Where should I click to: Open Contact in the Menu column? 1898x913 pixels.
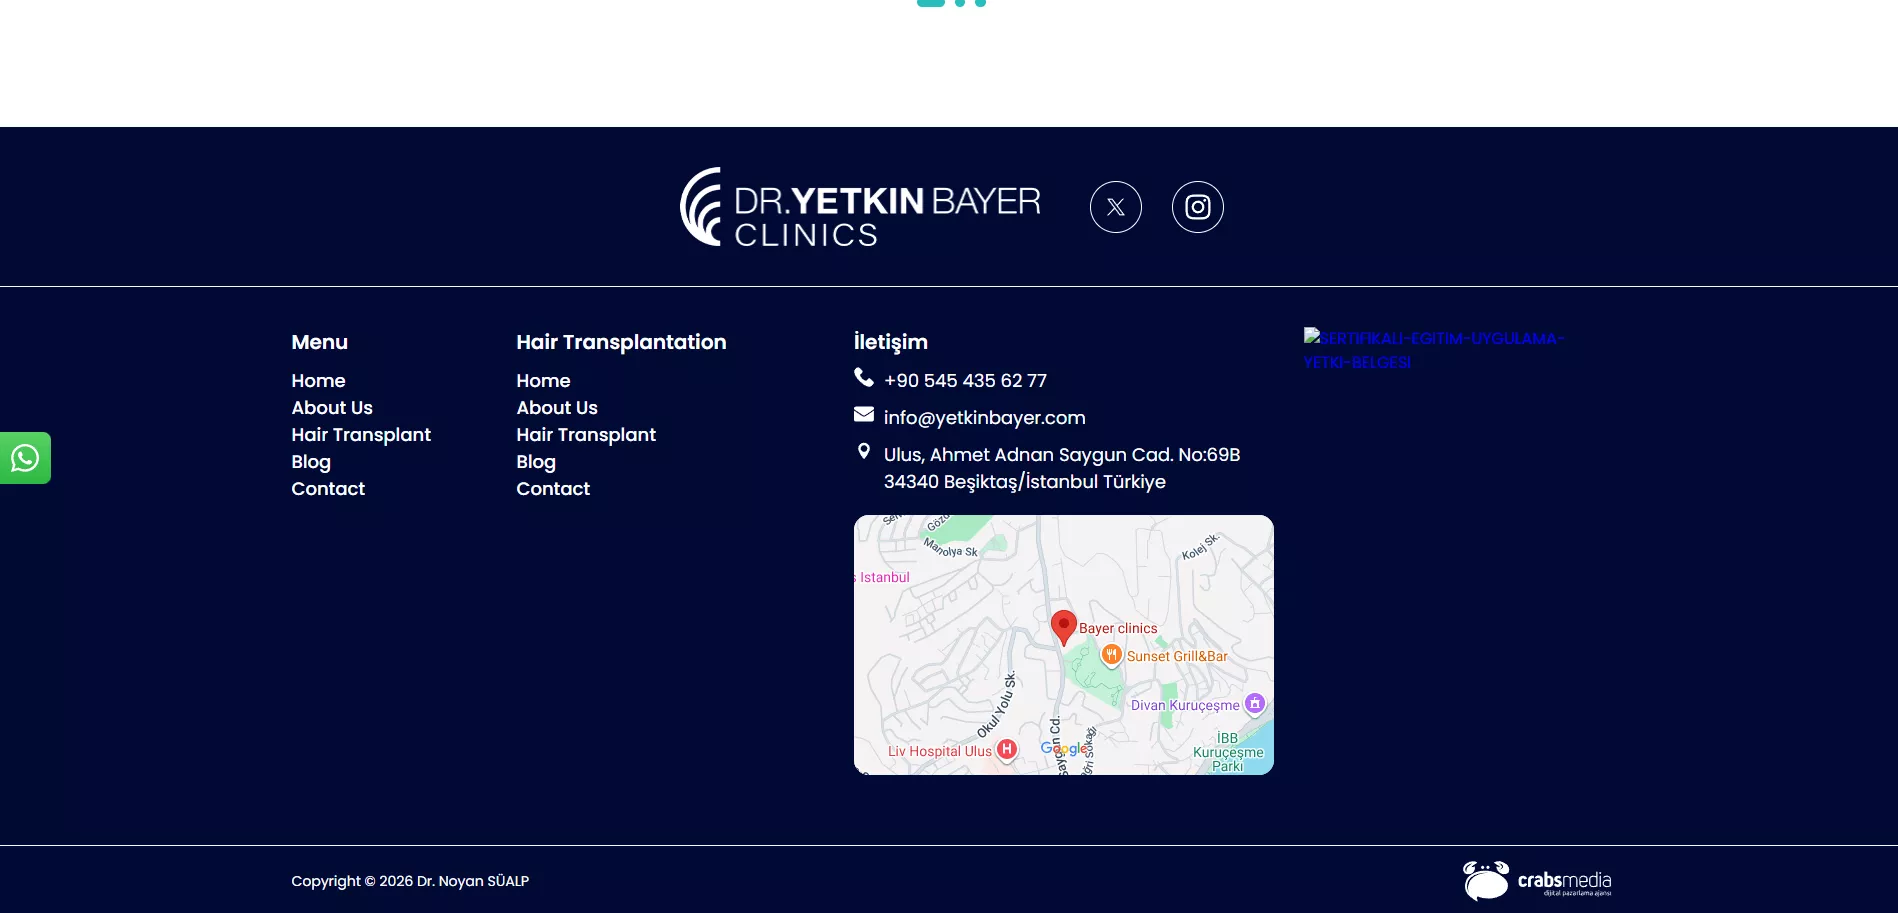(328, 489)
